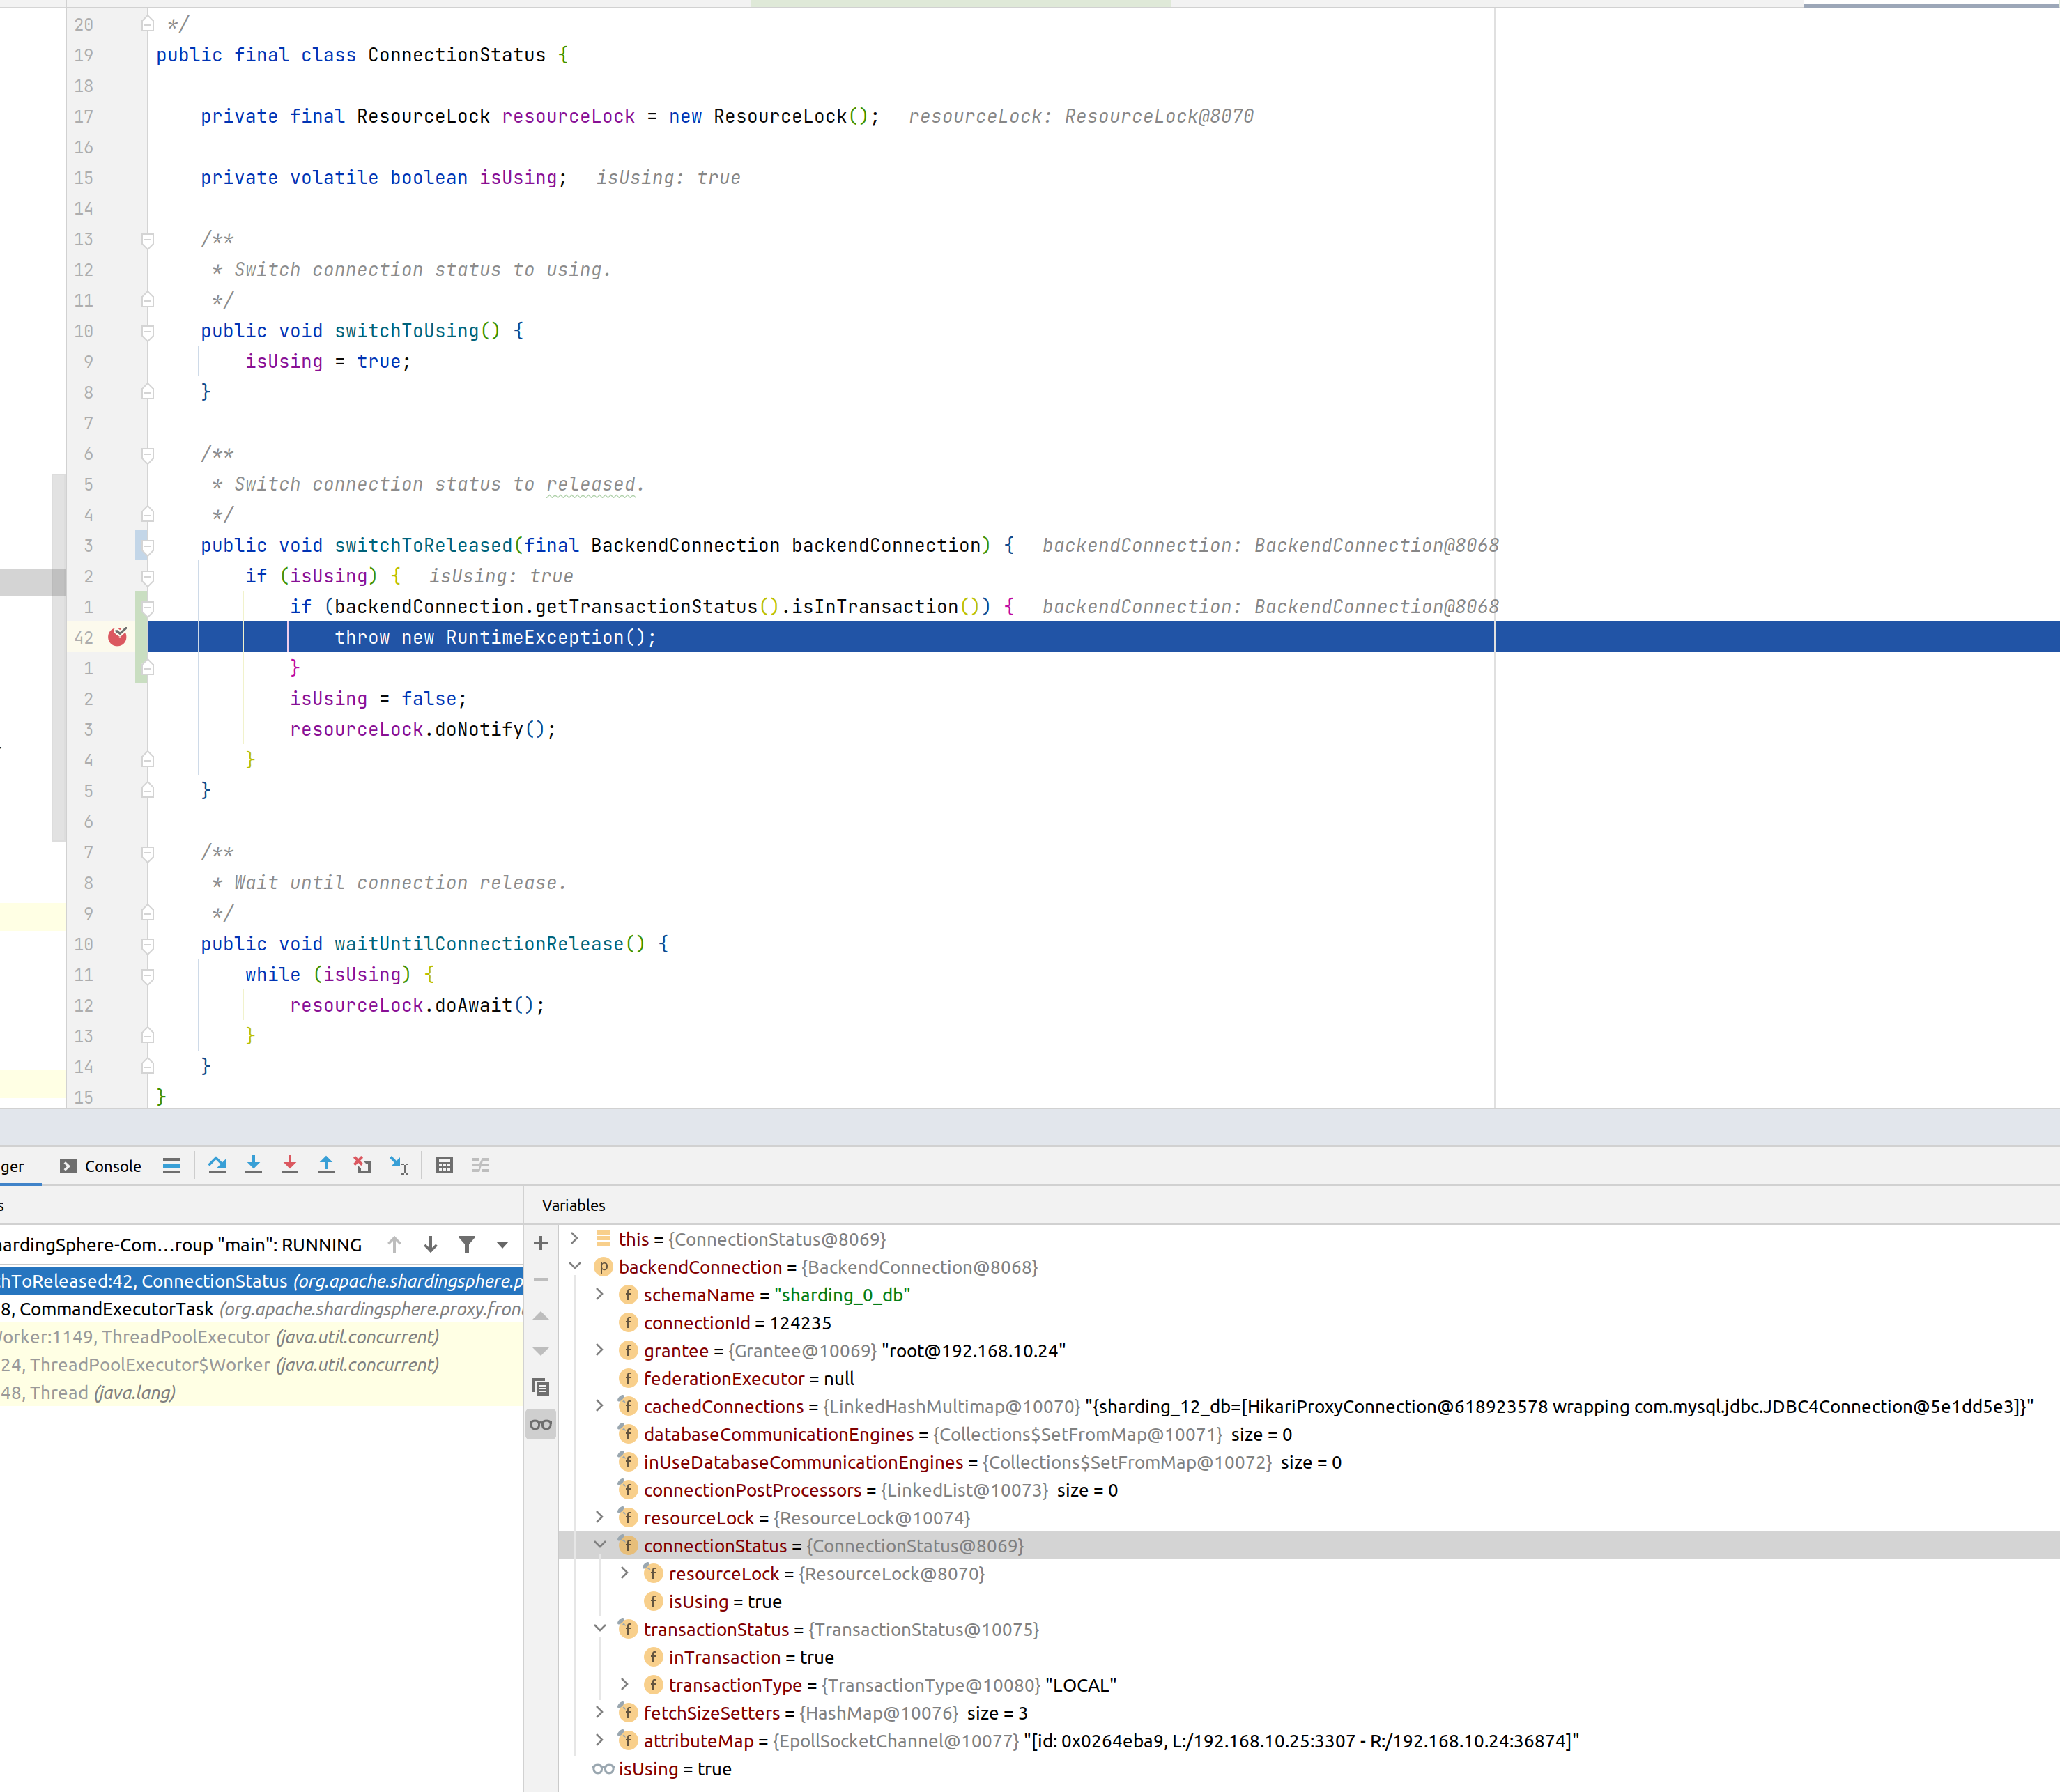Click the Step Into icon
Viewport: 2060px width, 1792px height.
(253, 1165)
